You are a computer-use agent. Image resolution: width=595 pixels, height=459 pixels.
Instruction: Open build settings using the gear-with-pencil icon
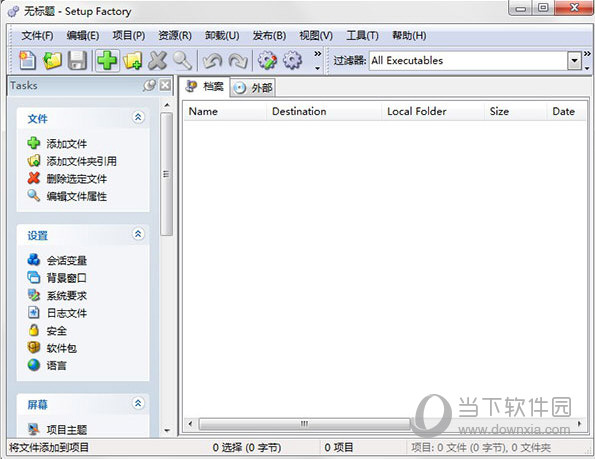click(x=267, y=61)
